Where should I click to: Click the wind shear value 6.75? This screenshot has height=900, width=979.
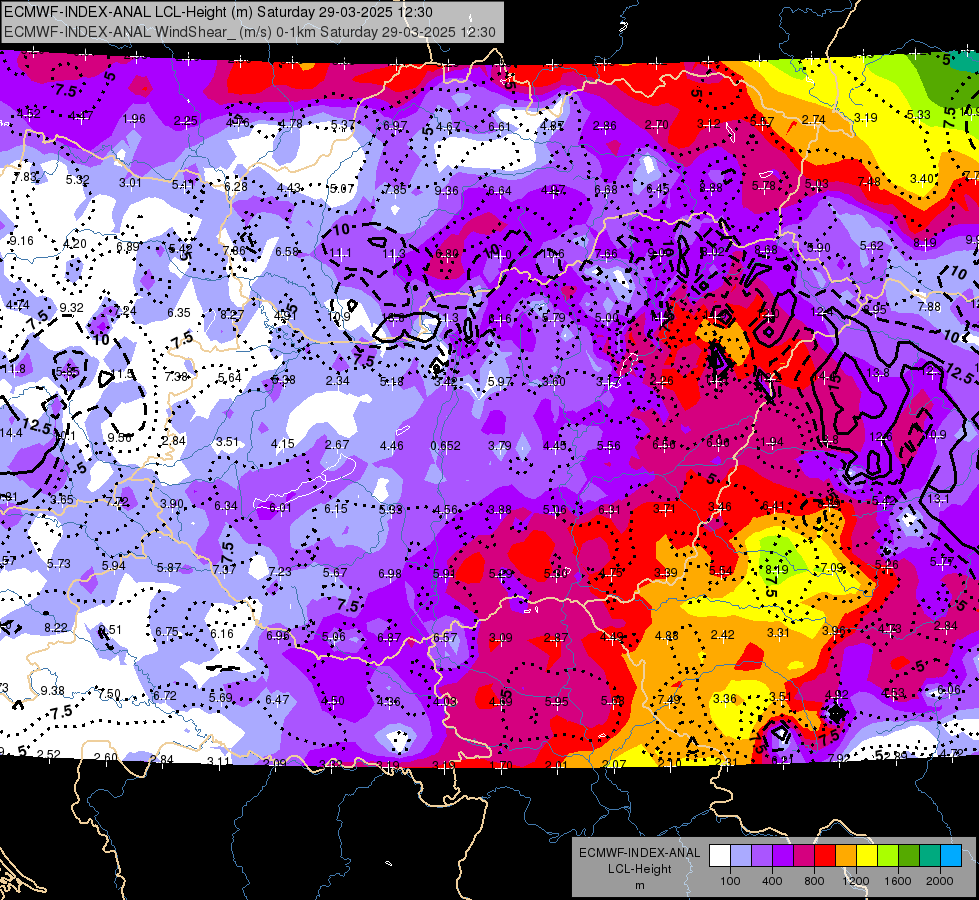click(x=167, y=631)
